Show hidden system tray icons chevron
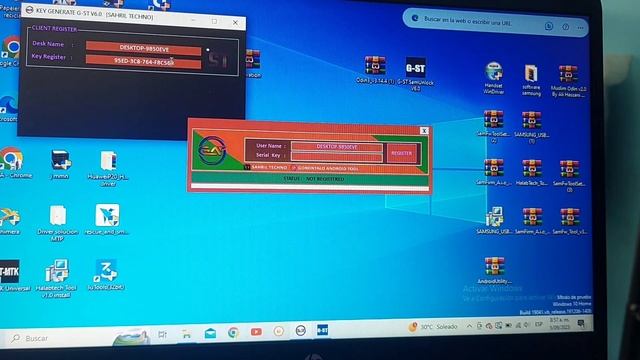Image resolution: width=640 pixels, height=360 pixels. click(469, 326)
